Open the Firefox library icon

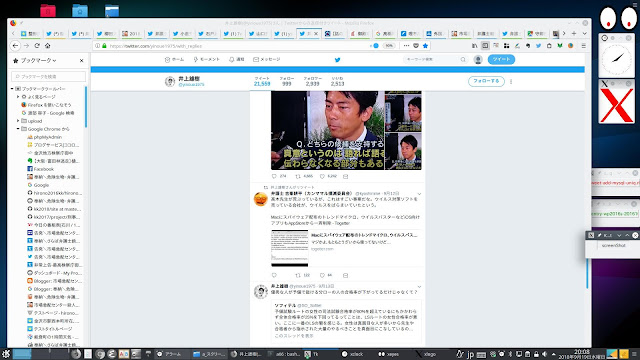(474, 46)
